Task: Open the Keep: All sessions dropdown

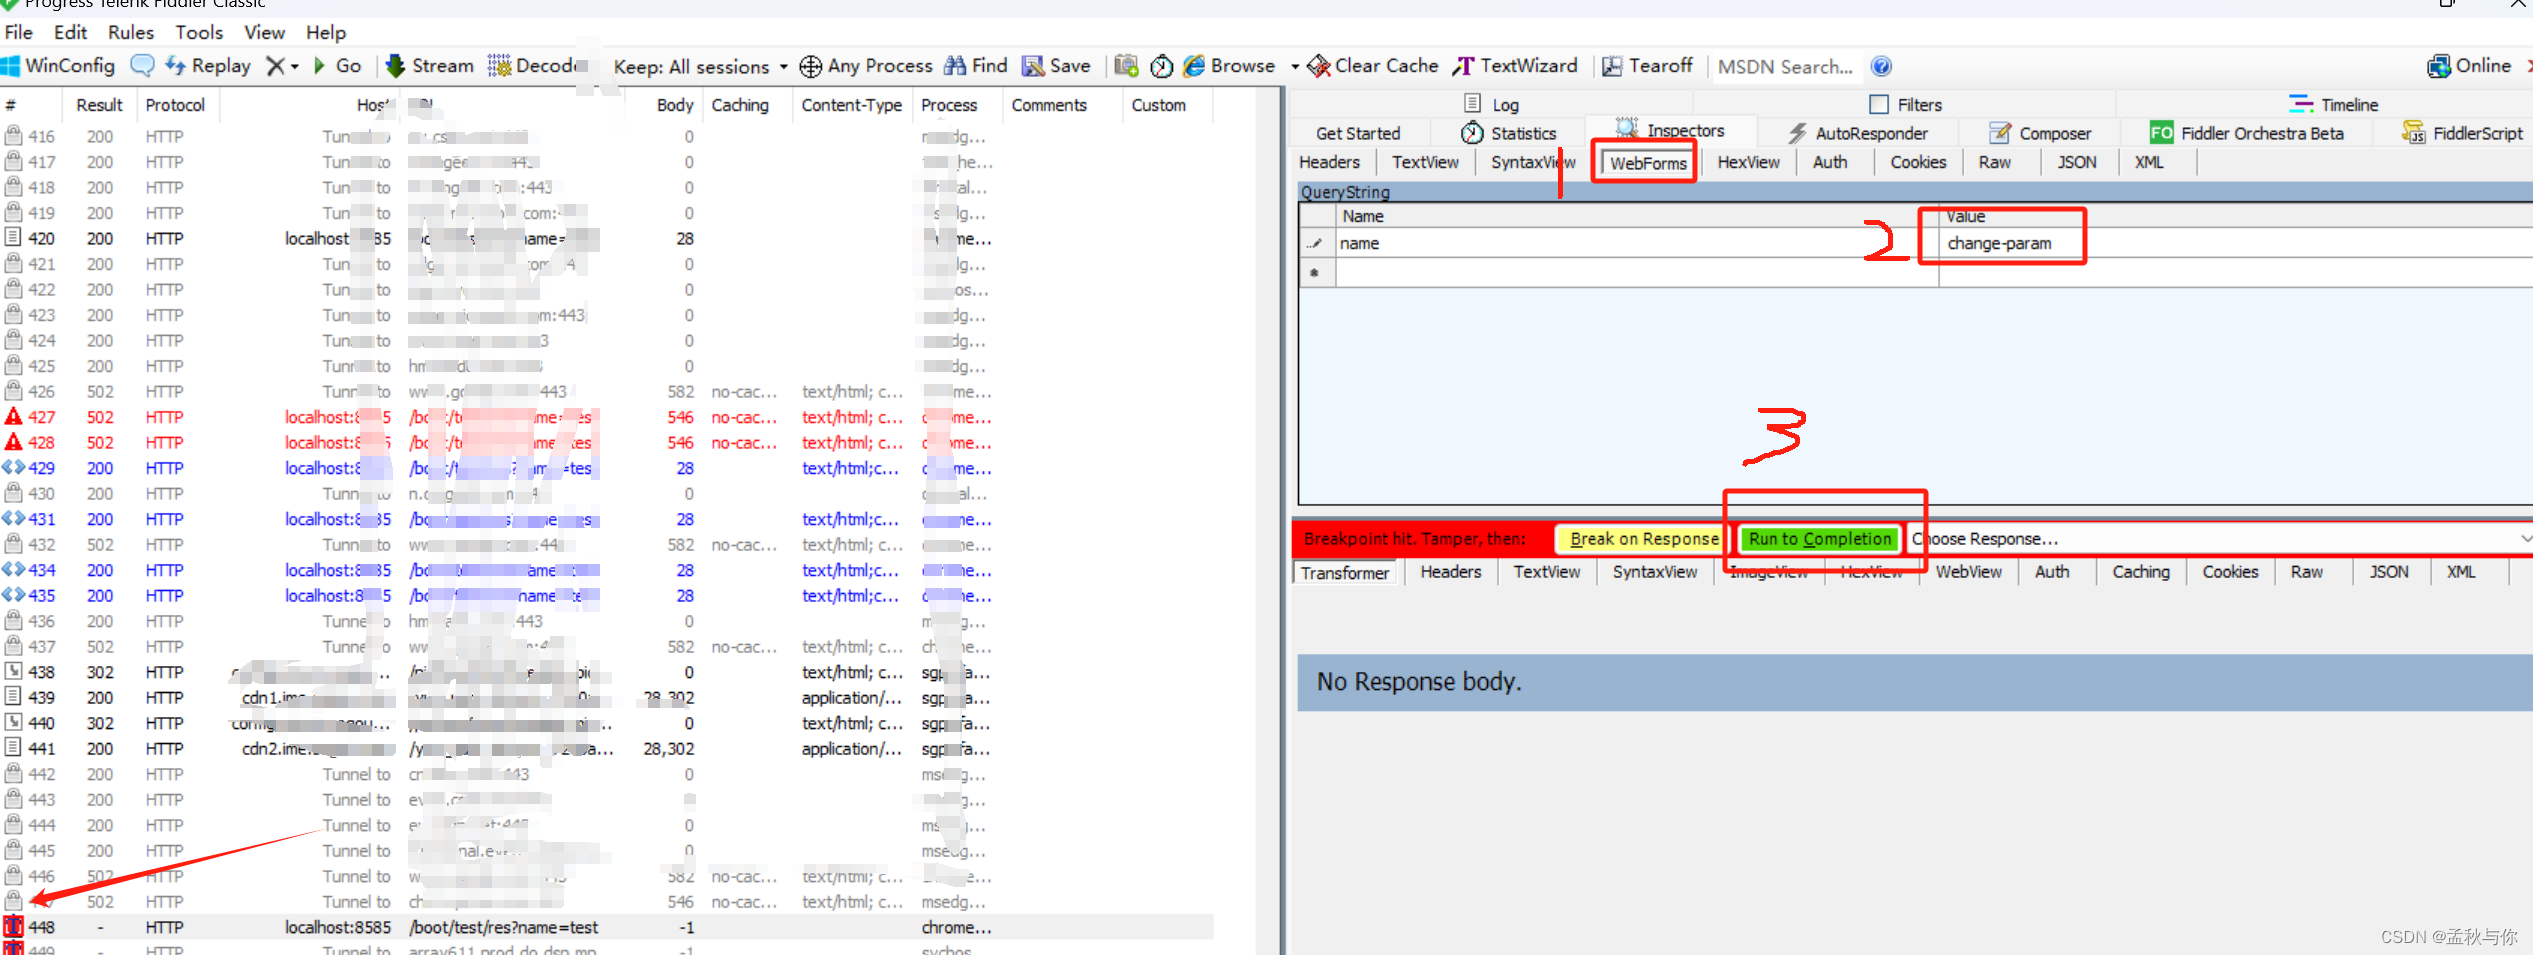Action: pyautogui.click(x=700, y=67)
